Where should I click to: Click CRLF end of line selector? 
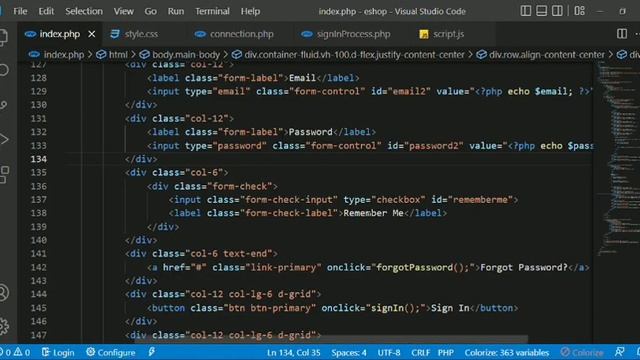pyautogui.click(x=420, y=352)
